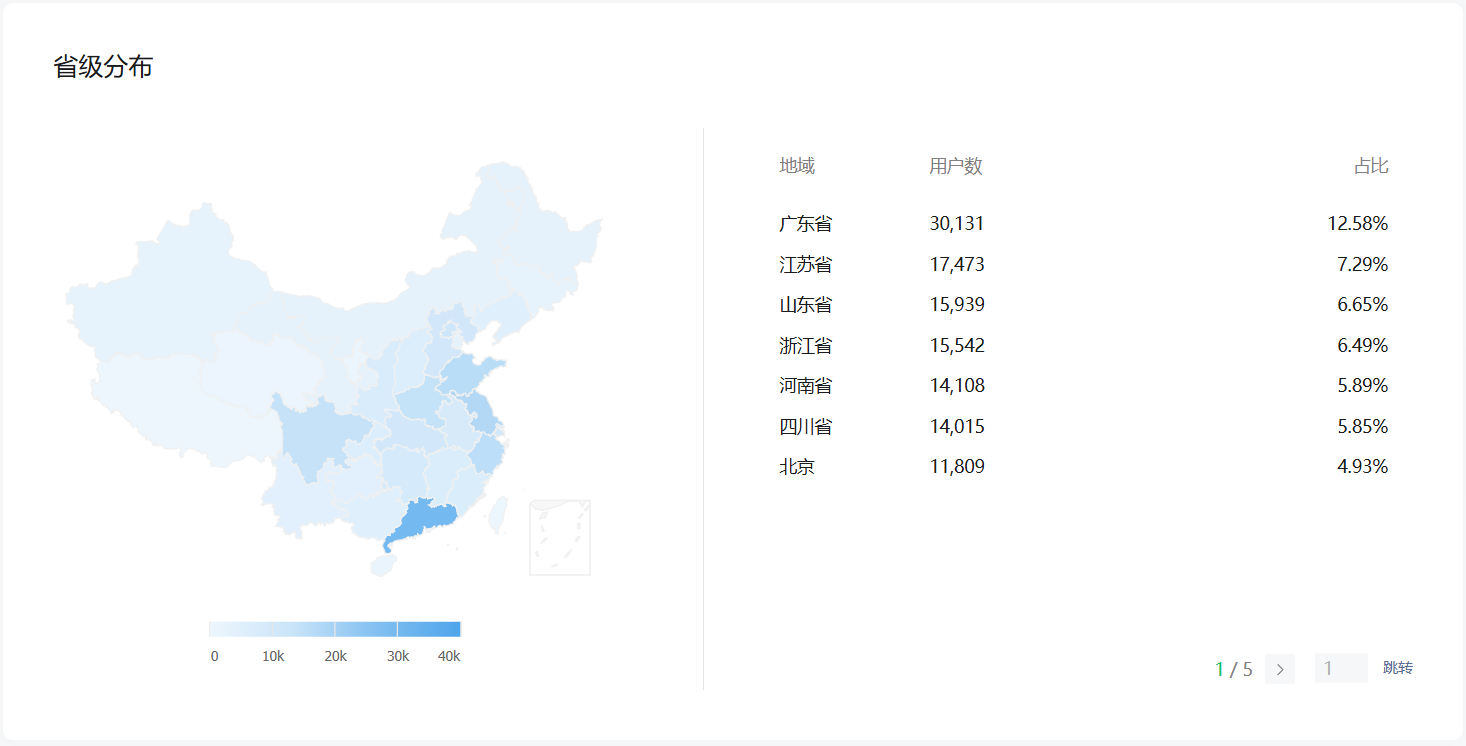Go to next page with arrow button
The height and width of the screenshot is (746, 1466).
coord(1280,669)
